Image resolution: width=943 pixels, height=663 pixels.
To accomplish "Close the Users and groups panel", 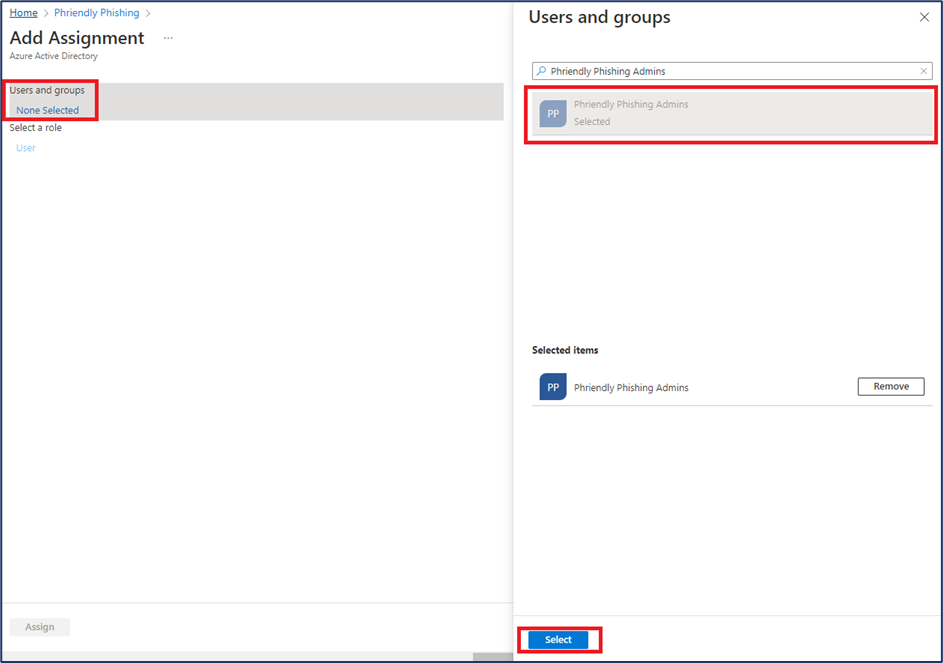I will click(924, 17).
